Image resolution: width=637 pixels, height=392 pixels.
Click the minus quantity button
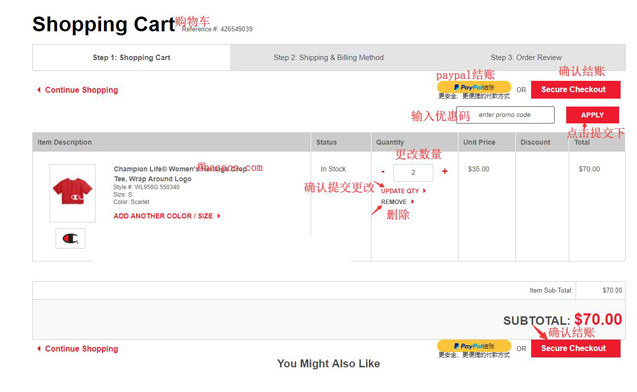pos(383,172)
